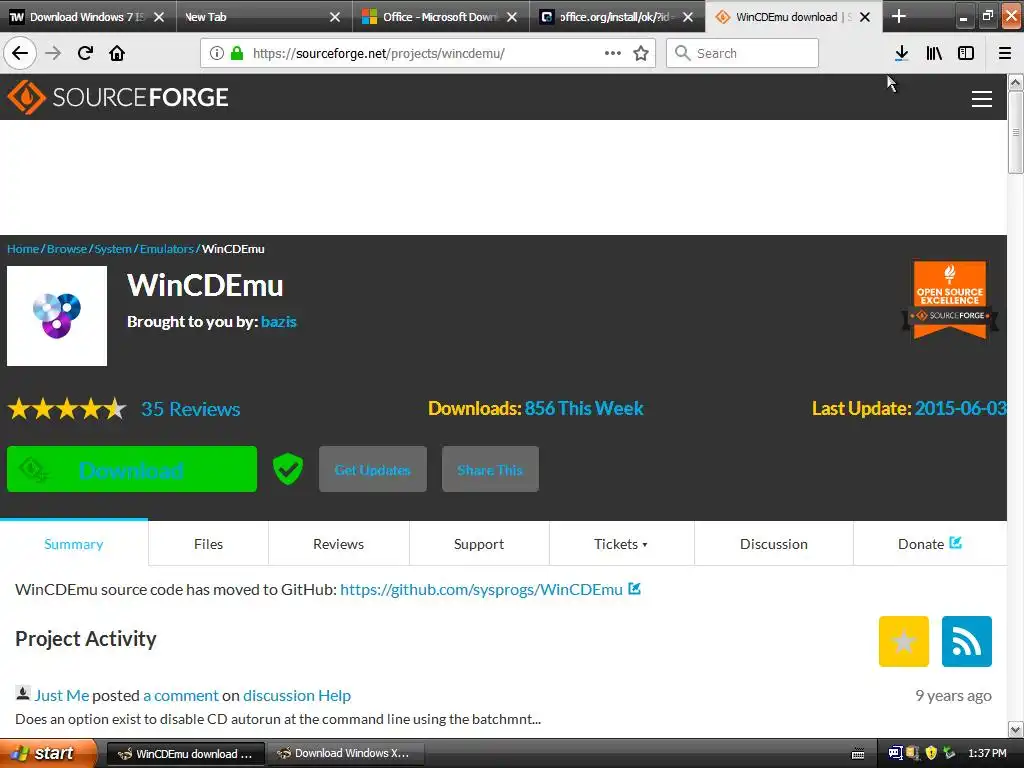Show site information via the info icon
Screen dimensions: 1024x768
217,53
